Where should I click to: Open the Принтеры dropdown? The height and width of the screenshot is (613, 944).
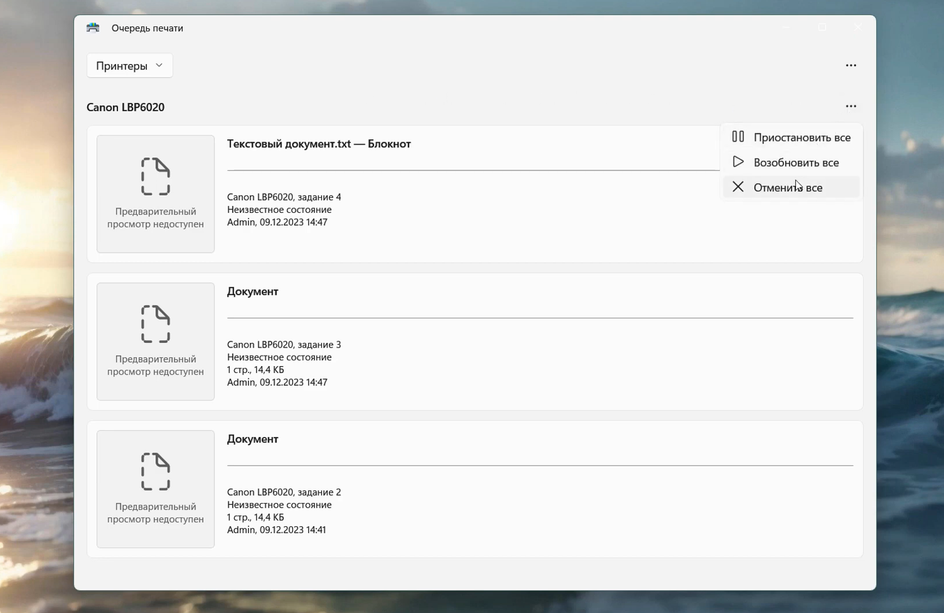pyautogui.click(x=129, y=66)
